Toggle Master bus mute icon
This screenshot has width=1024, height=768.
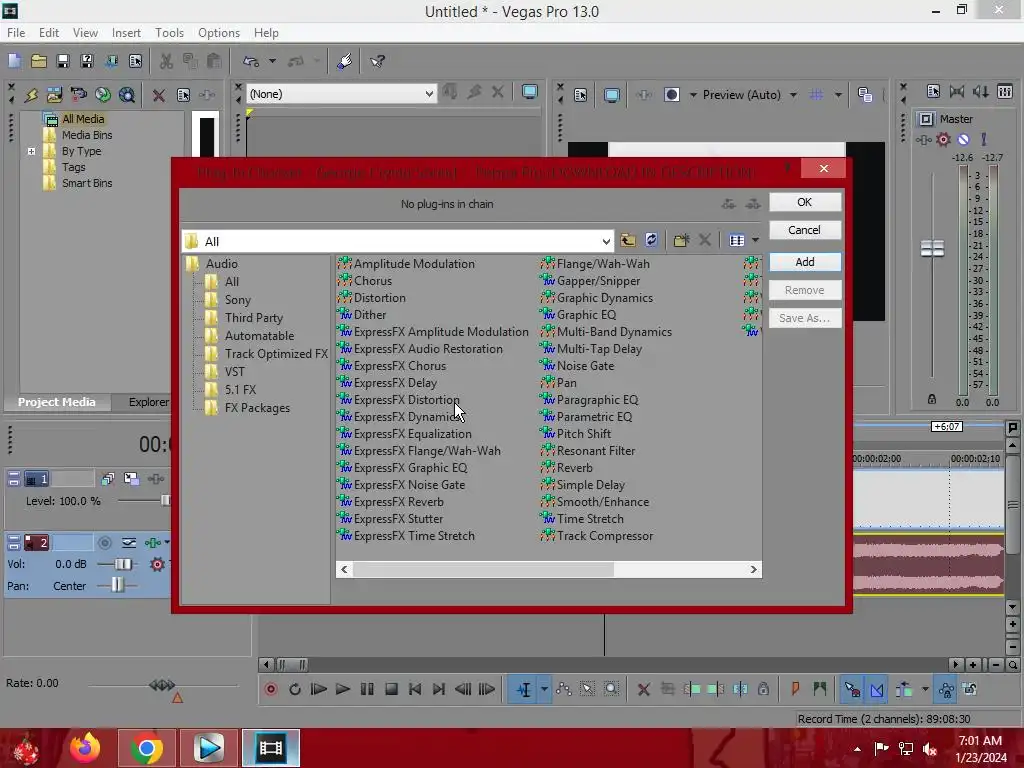pos(963,139)
